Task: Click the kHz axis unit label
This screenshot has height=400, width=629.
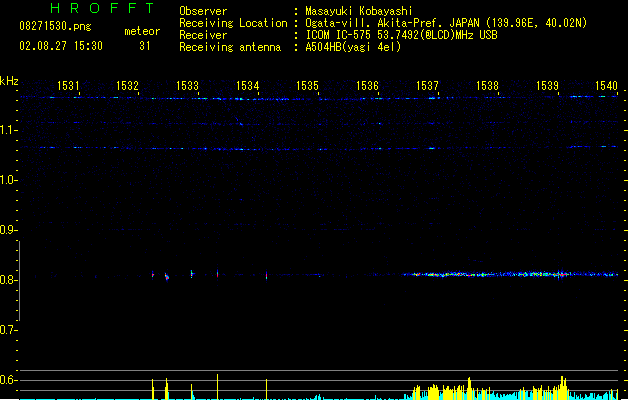Action: [x=9, y=81]
